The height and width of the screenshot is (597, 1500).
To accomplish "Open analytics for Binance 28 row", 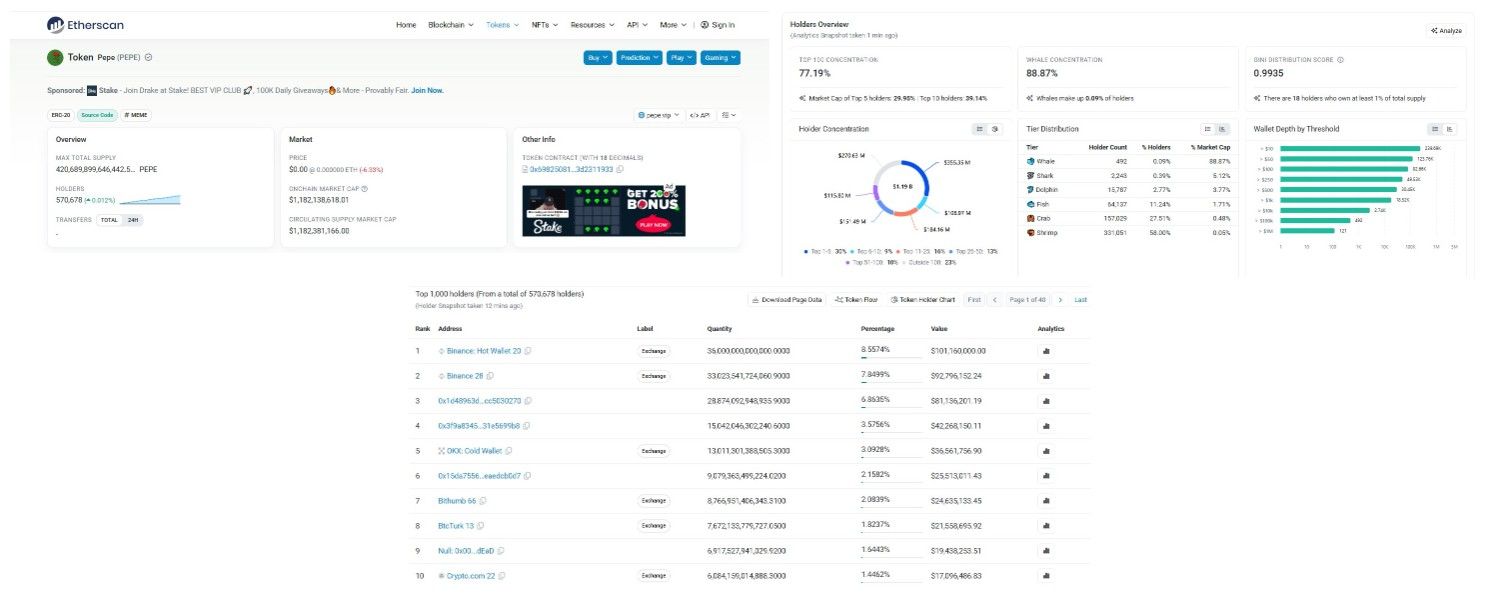I will point(1046,376).
